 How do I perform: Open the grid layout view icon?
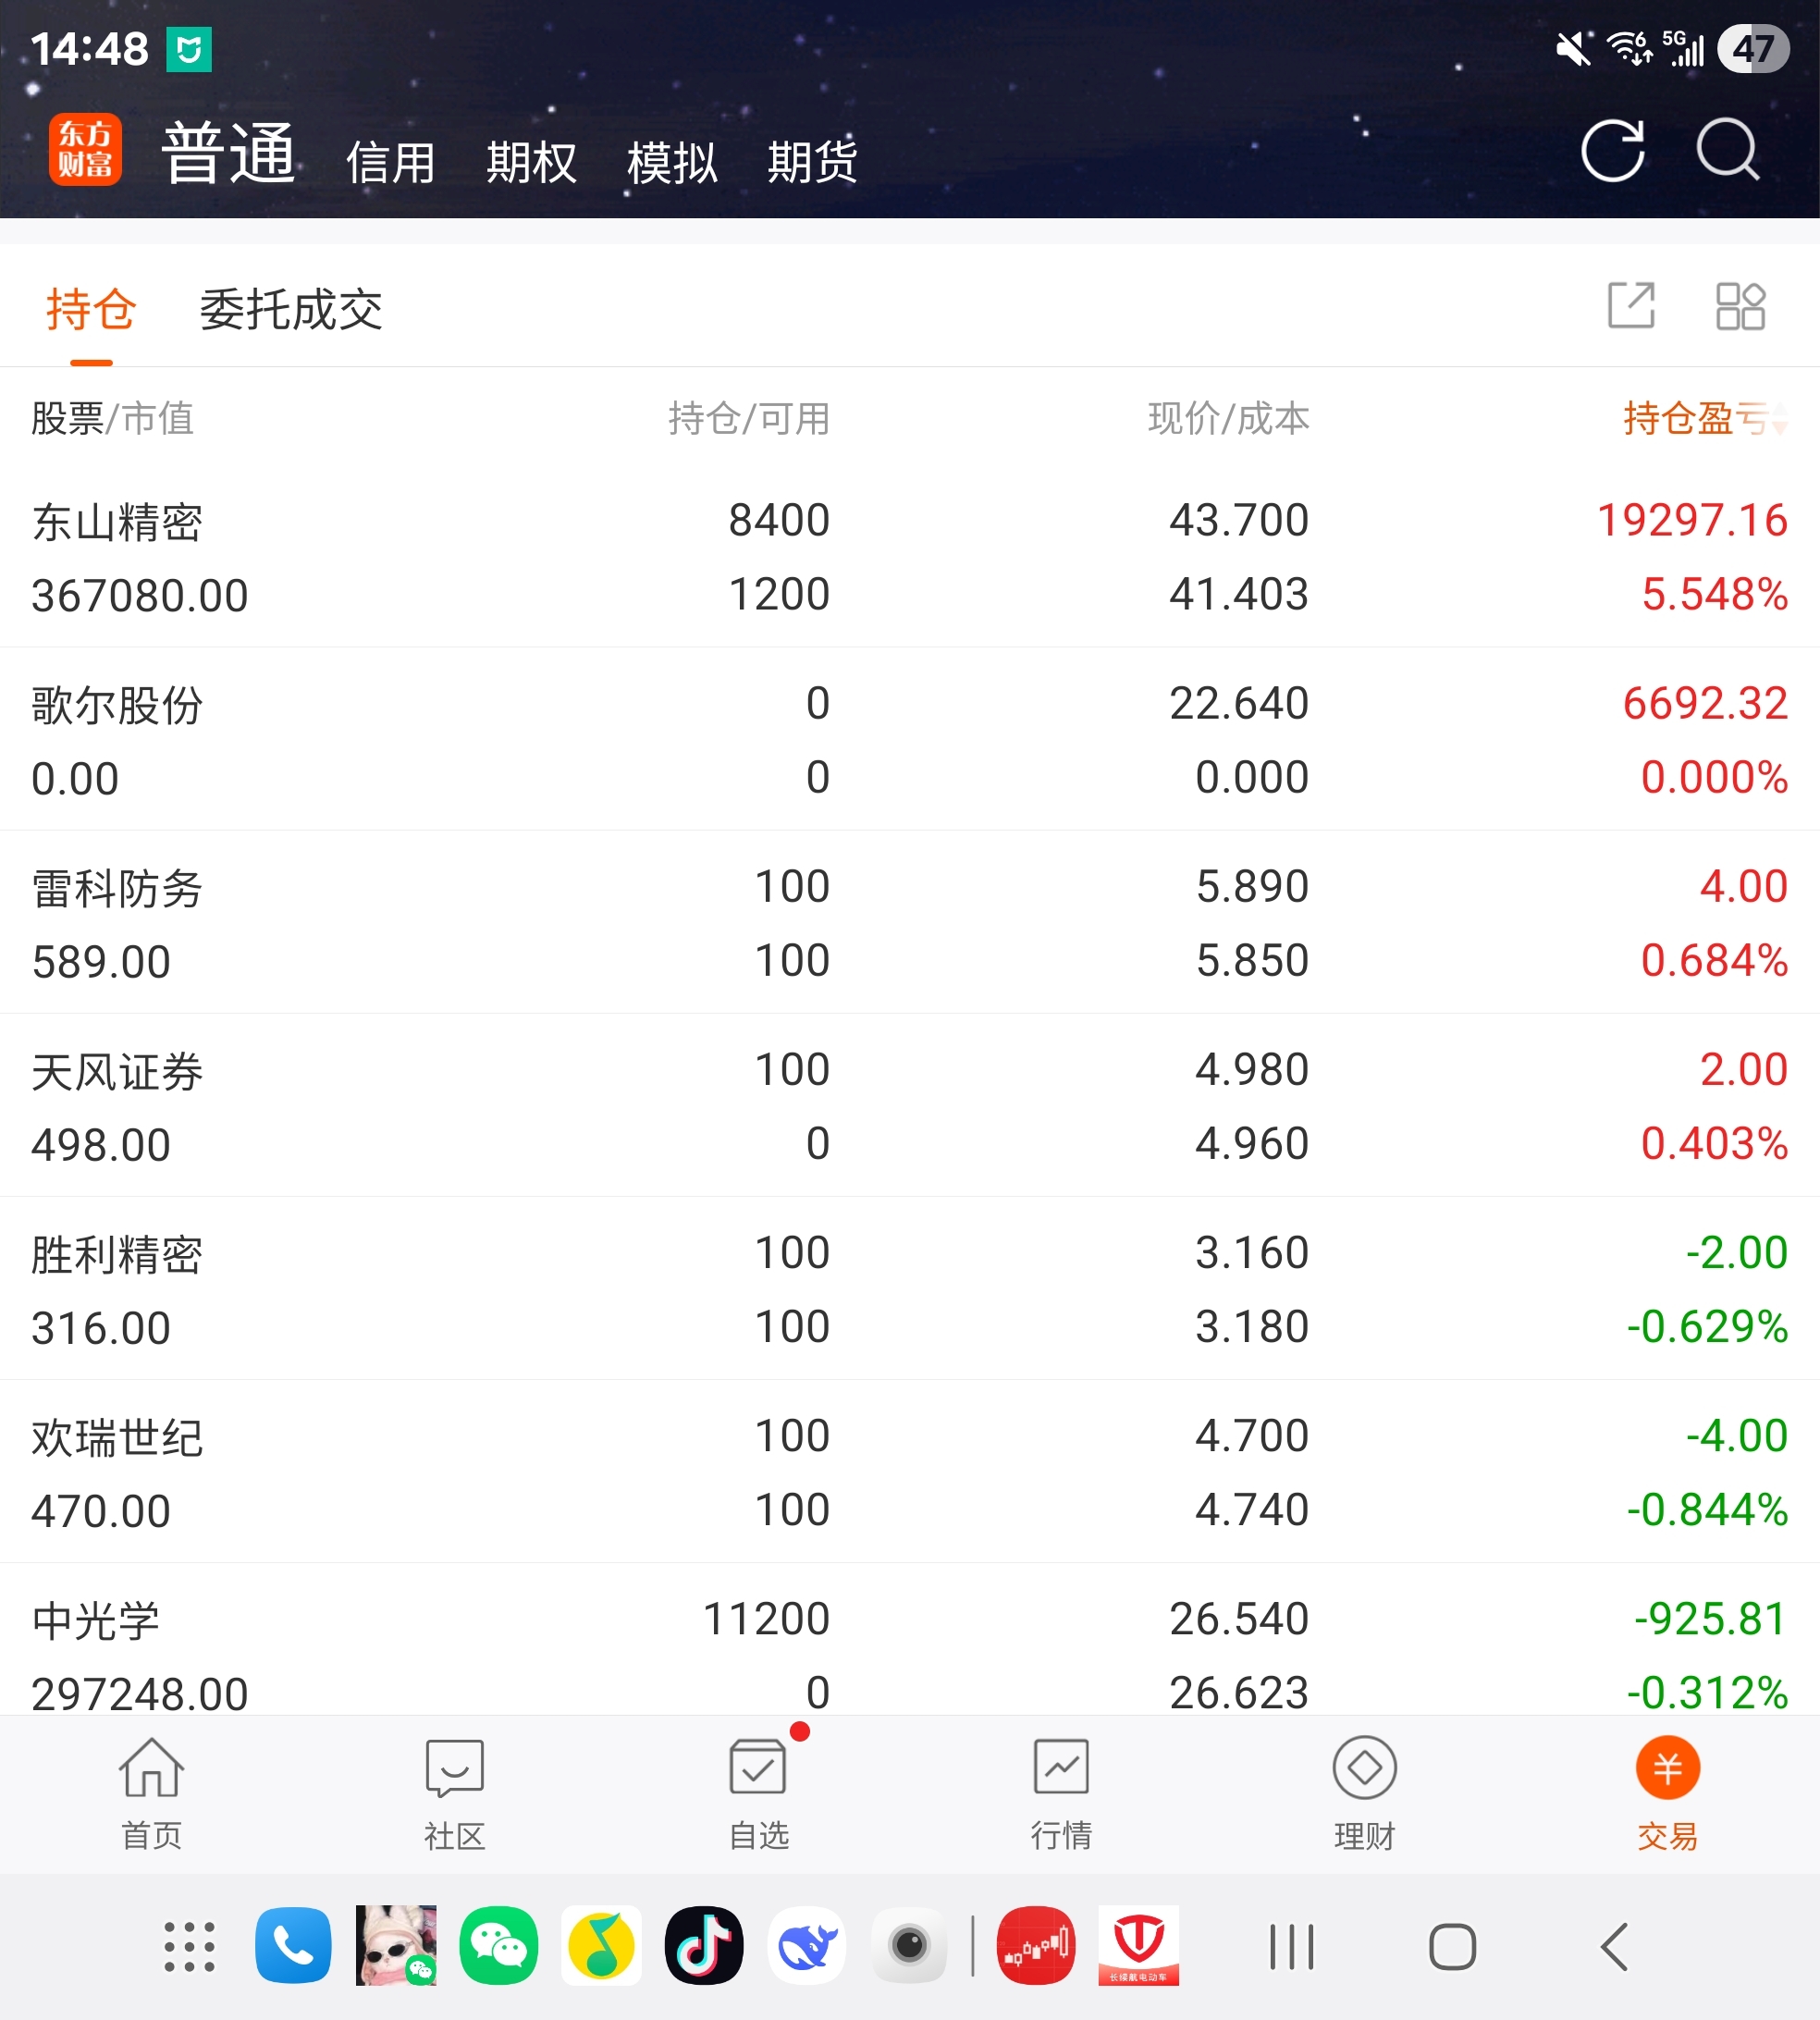1740,305
